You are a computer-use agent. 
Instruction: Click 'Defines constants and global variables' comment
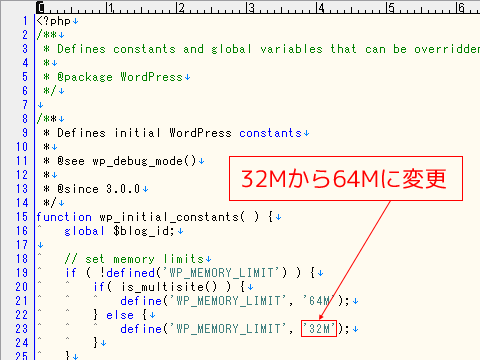190,49
